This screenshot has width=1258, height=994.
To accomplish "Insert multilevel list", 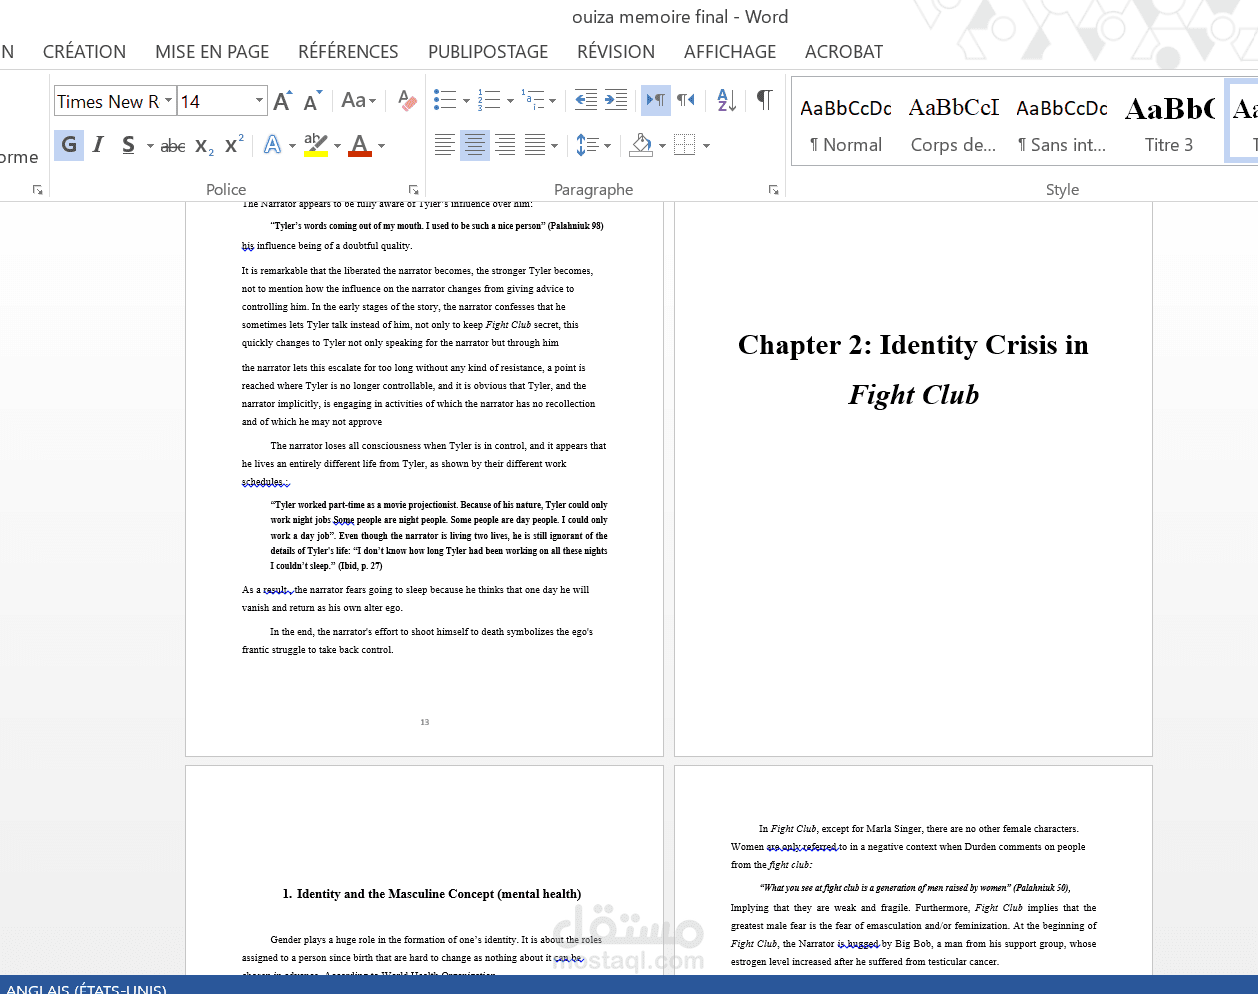I will (x=533, y=100).
